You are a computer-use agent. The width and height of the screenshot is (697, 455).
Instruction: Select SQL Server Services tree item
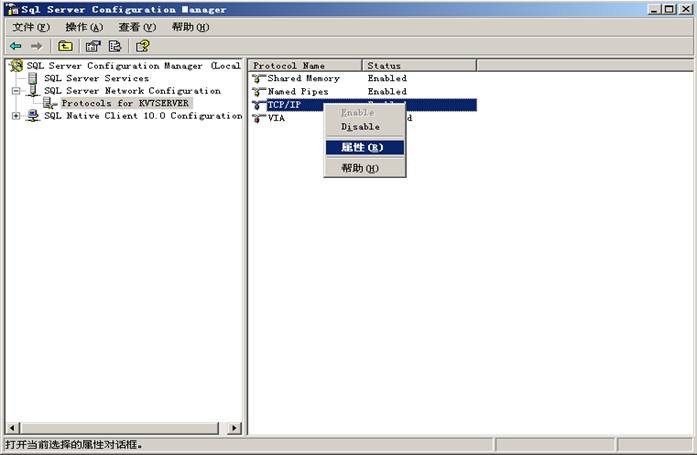click(x=96, y=78)
